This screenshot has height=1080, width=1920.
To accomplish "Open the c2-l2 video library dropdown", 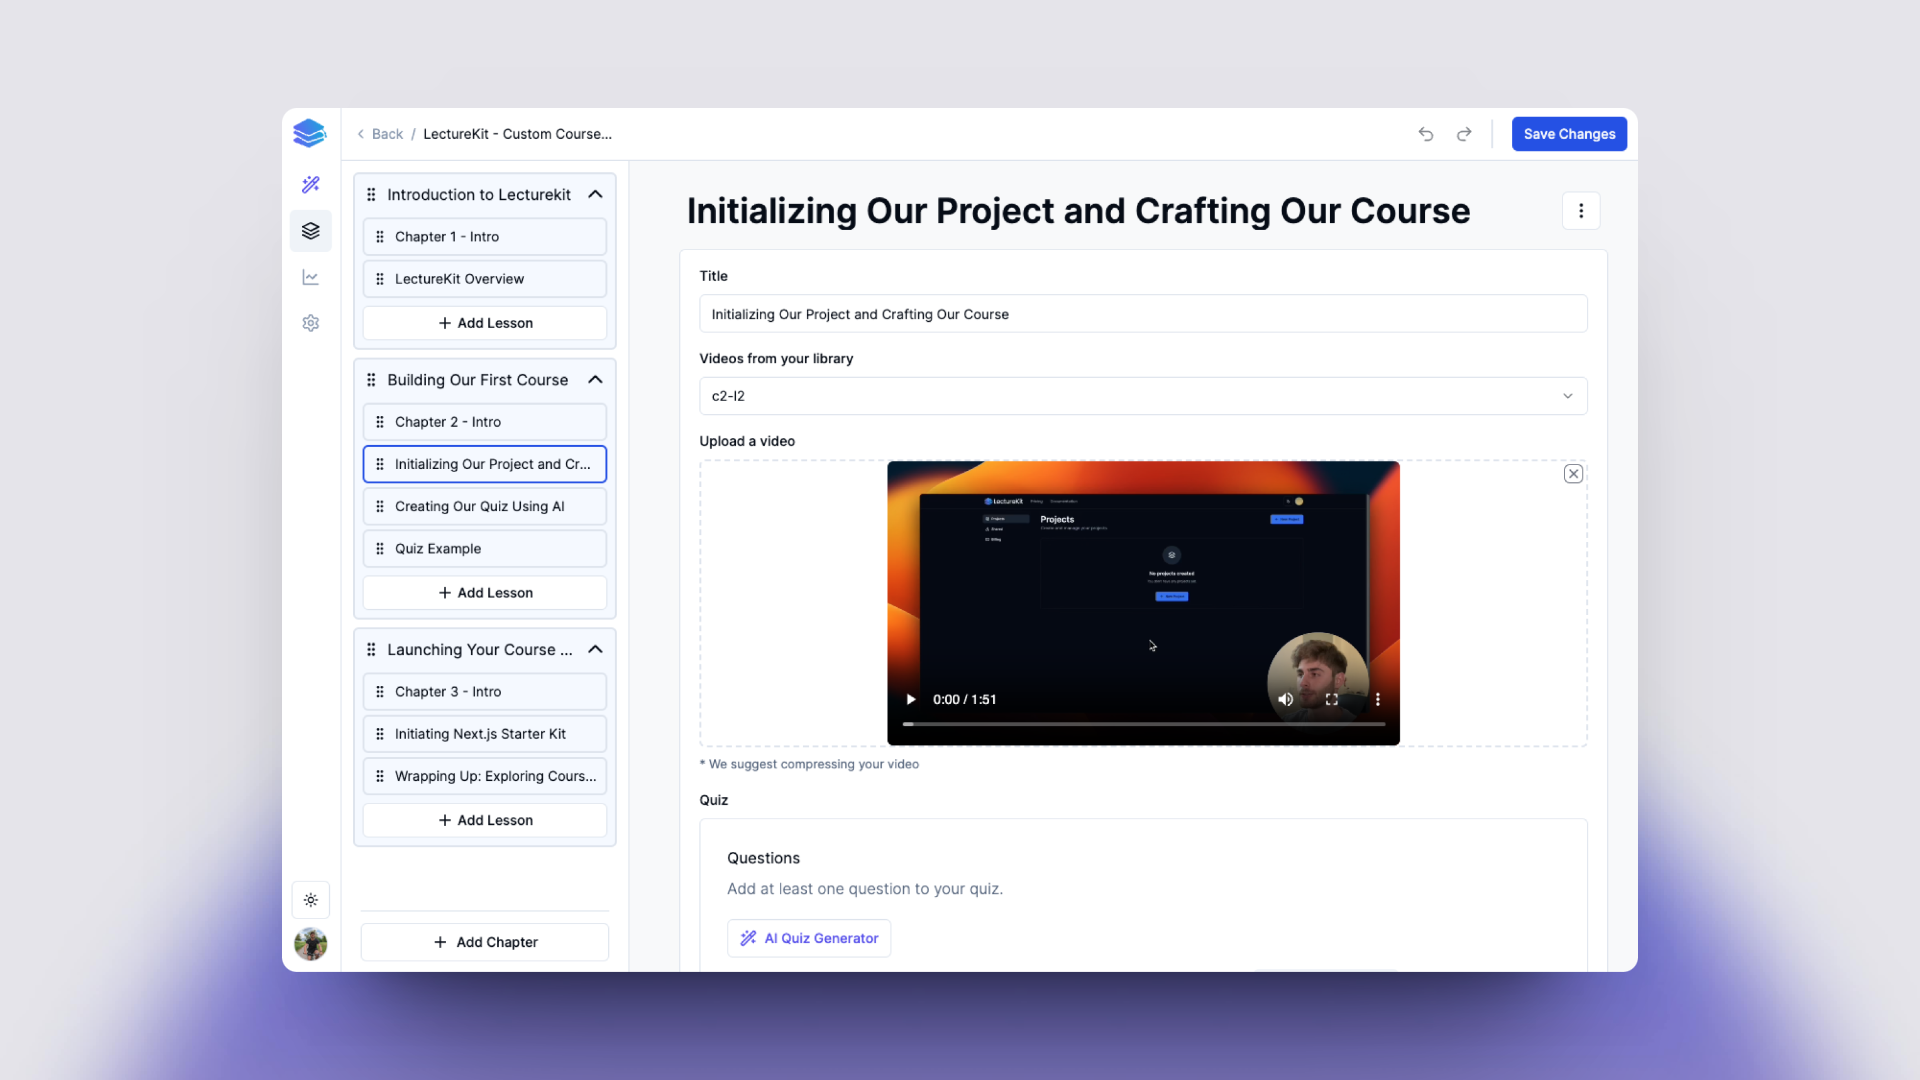I will click(x=1143, y=395).
